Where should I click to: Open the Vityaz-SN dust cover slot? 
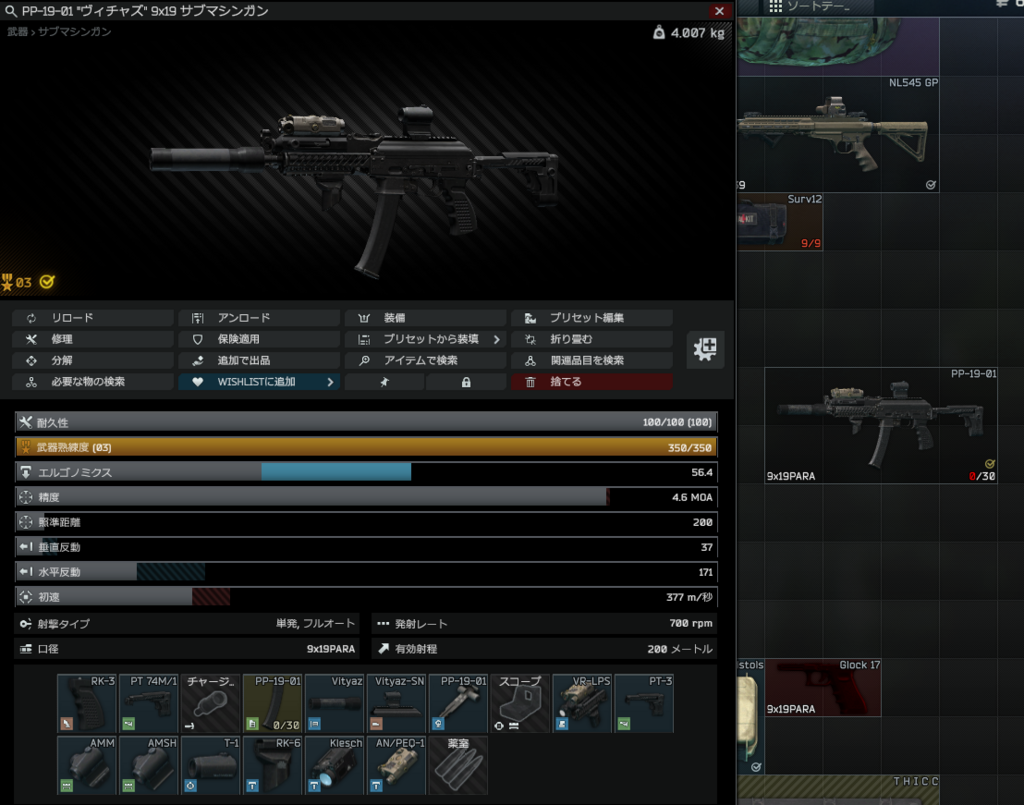pos(397,703)
